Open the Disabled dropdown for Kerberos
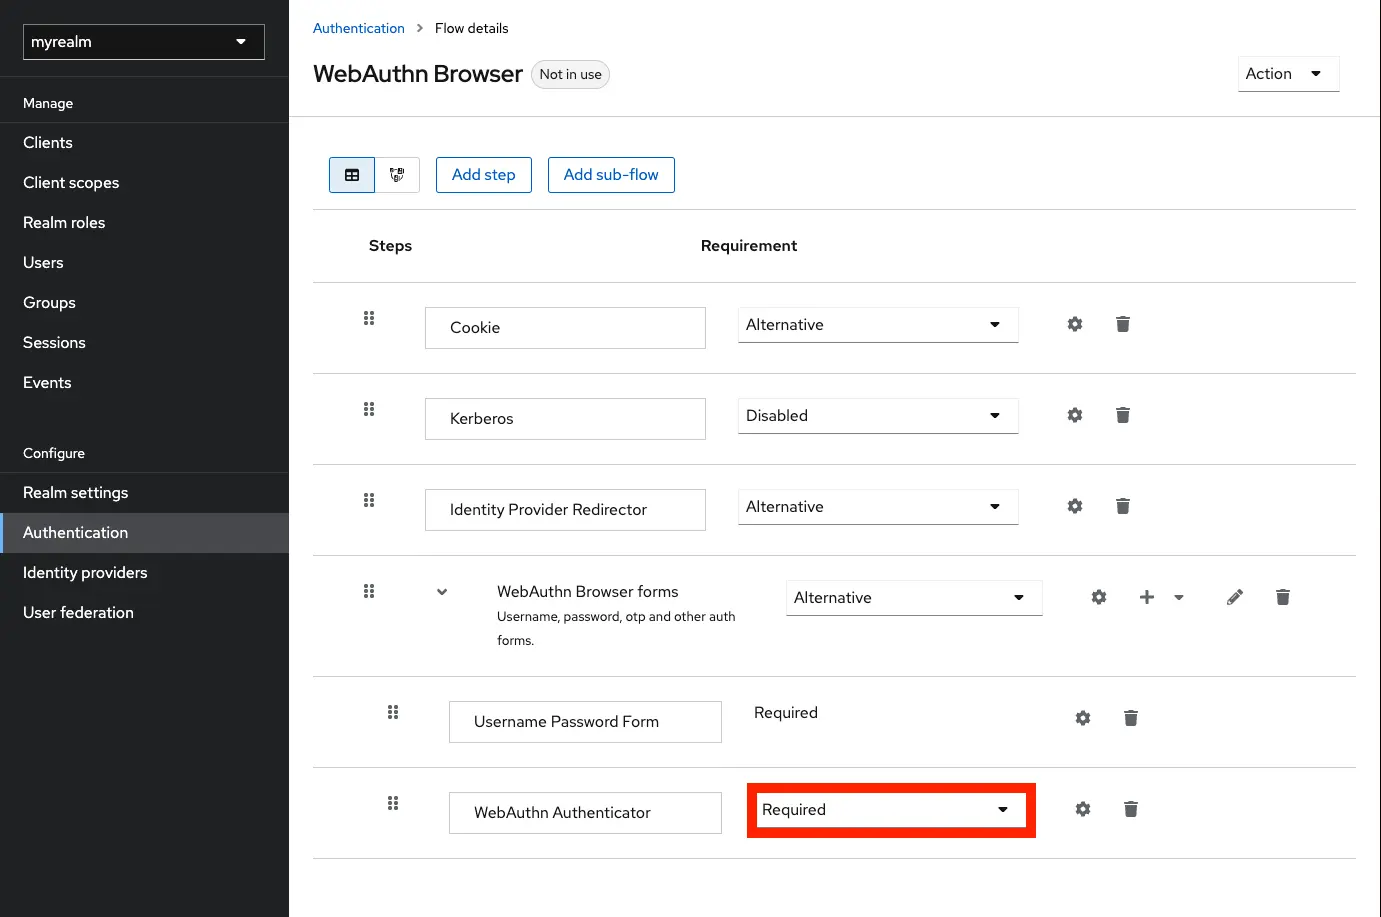This screenshot has width=1381, height=917. (x=877, y=415)
